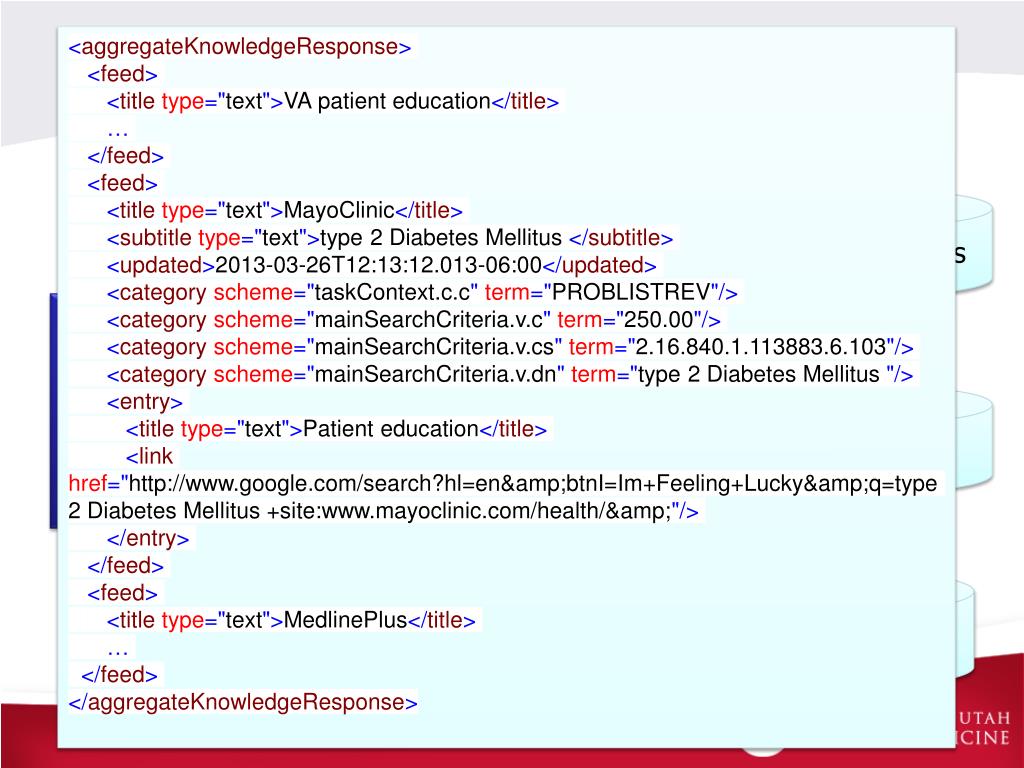1024x768 pixels.
Task: Select the 'MedlinePlus' title line
Action: (291, 620)
